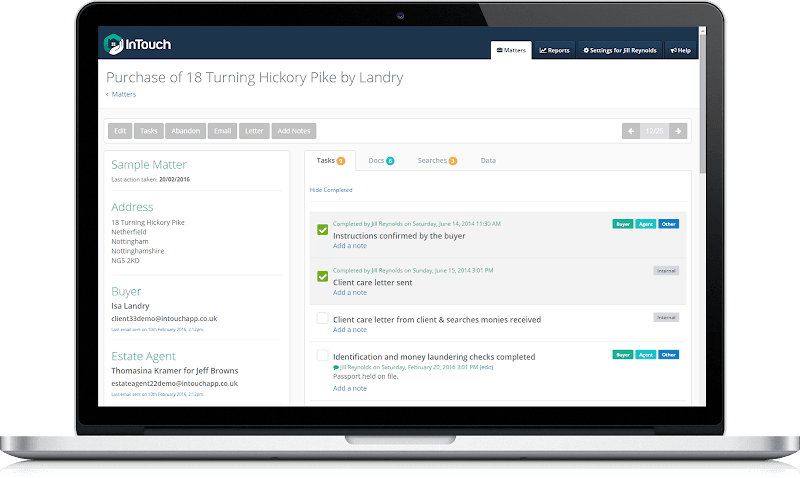Click buyer email client33demo@intouchapp.co.uk
Image resolution: width=800 pixels, height=478 pixels.
164,319
